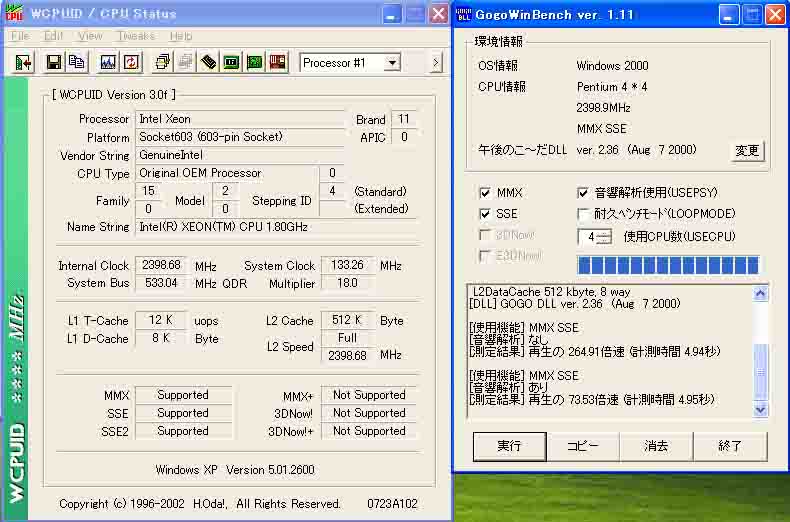Click the L2 Cache value 512 K
This screenshot has height=522, width=790.
click(347, 320)
